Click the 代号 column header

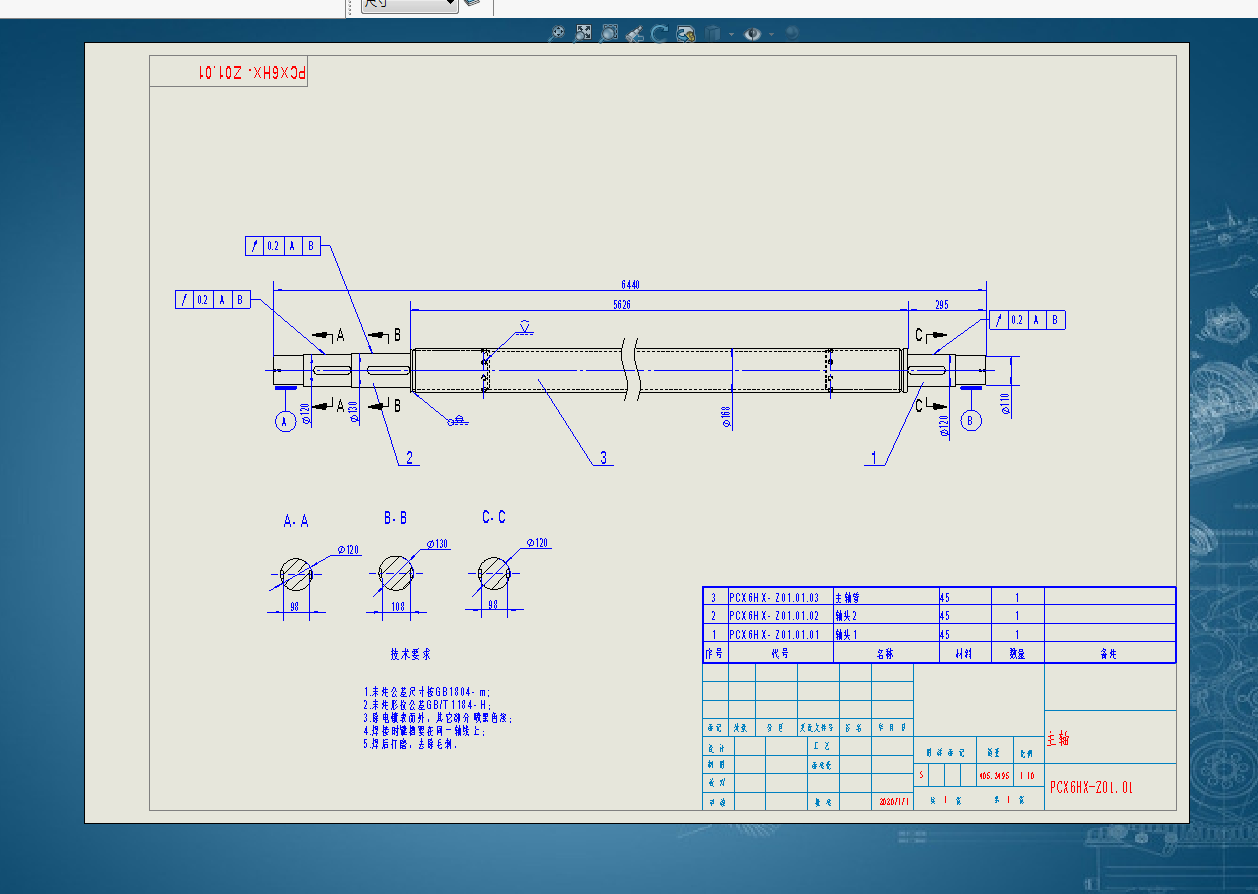point(780,653)
